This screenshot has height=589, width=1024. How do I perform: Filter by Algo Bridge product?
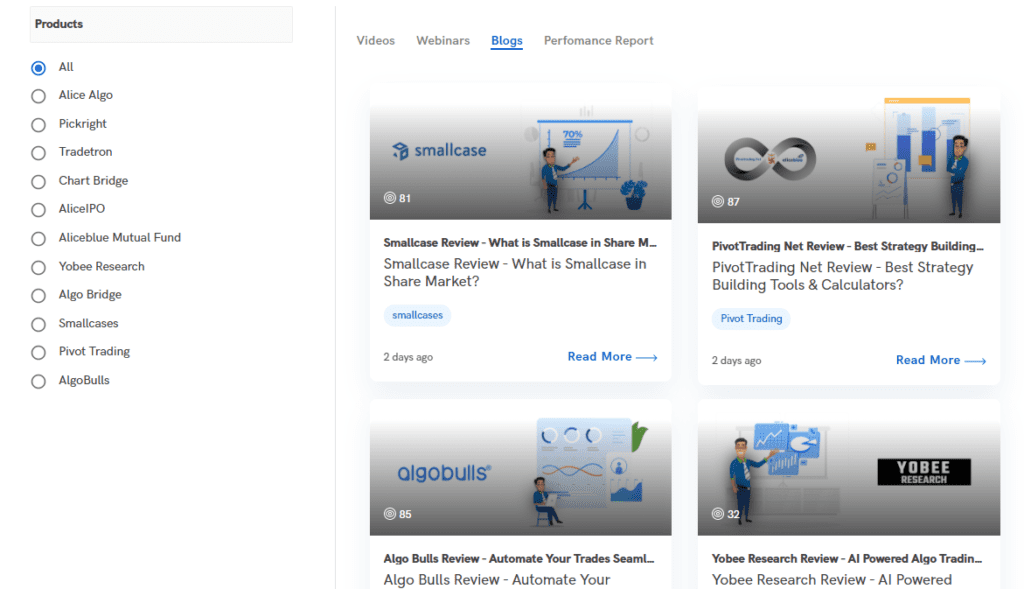tap(39, 296)
